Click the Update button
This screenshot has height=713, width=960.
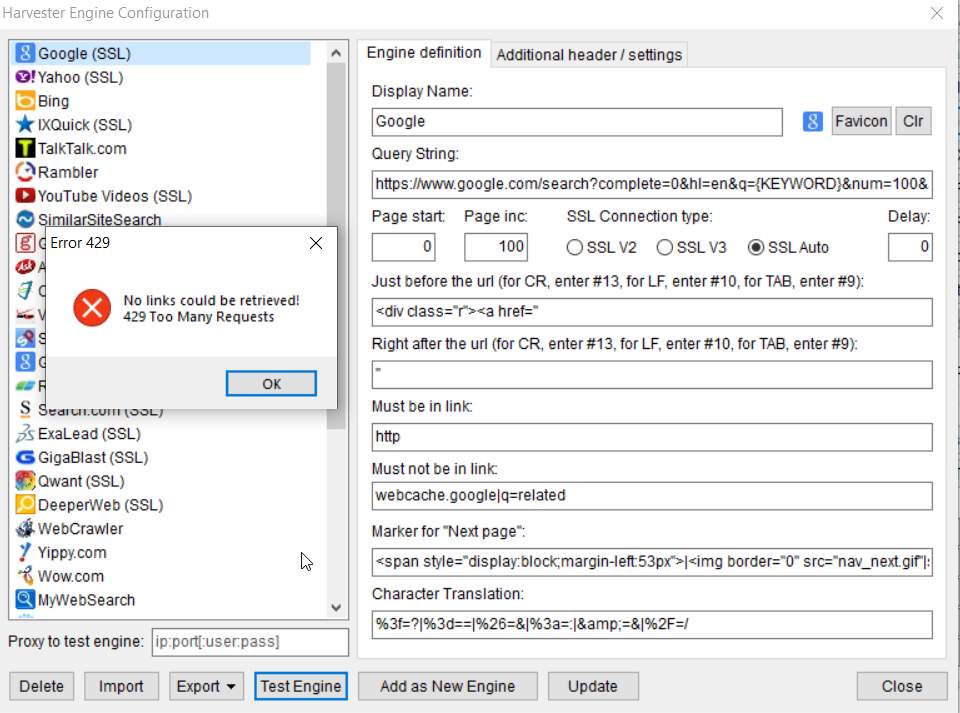[x=593, y=686]
